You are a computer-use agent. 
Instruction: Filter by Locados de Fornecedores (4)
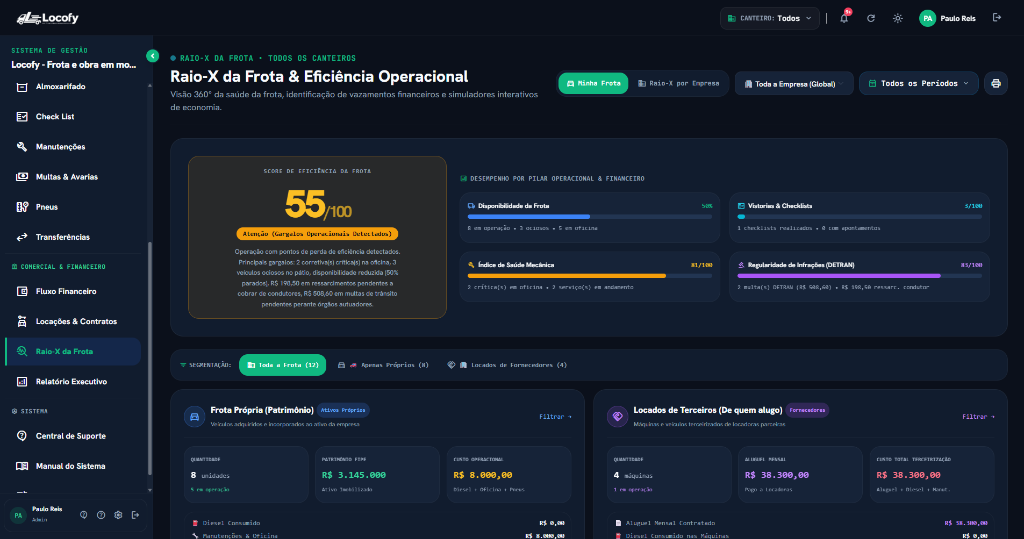(x=507, y=365)
